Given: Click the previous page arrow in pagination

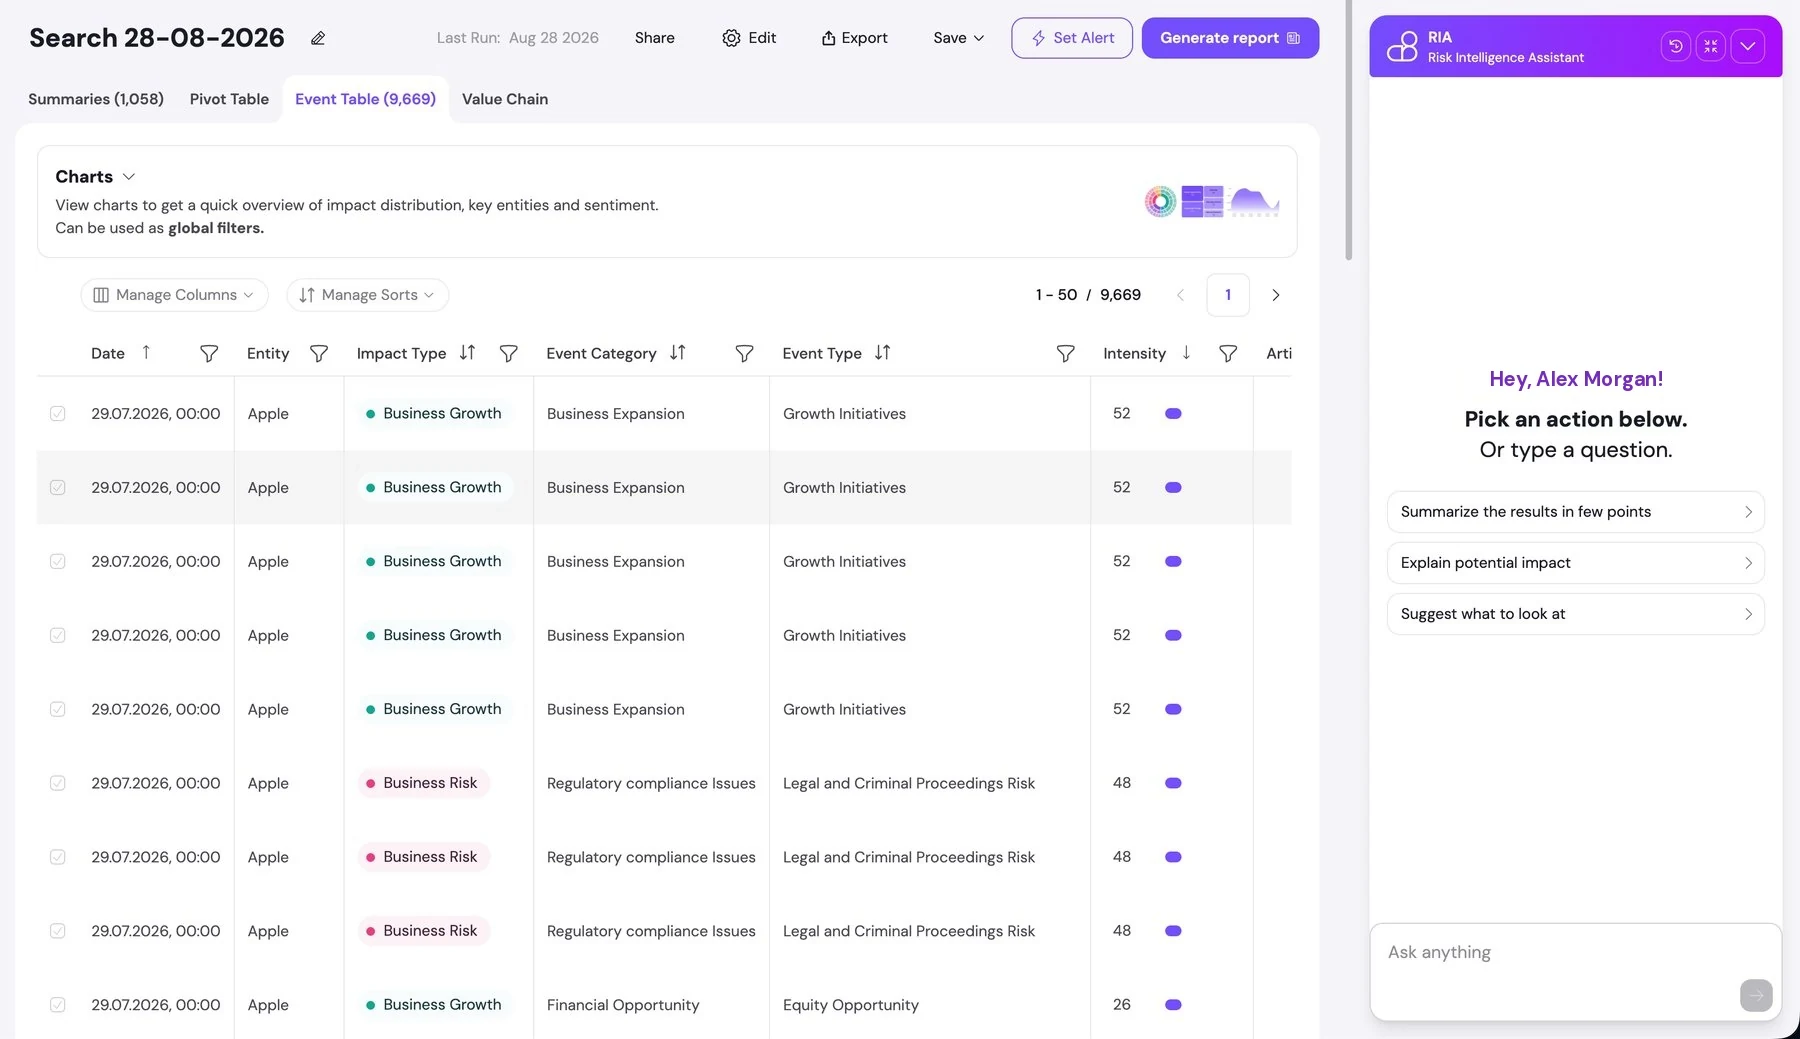Looking at the screenshot, I should (x=1180, y=295).
